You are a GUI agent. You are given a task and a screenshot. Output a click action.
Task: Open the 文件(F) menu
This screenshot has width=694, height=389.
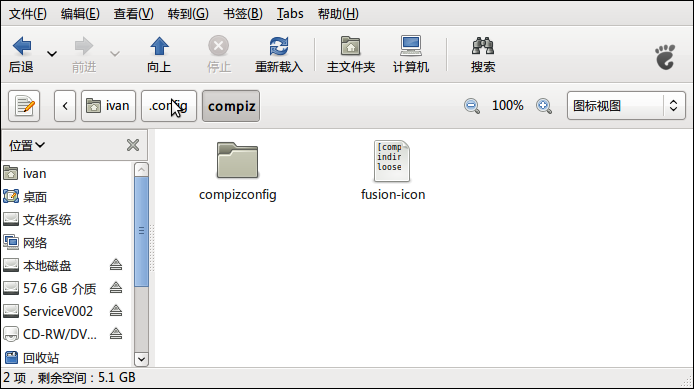(27, 14)
